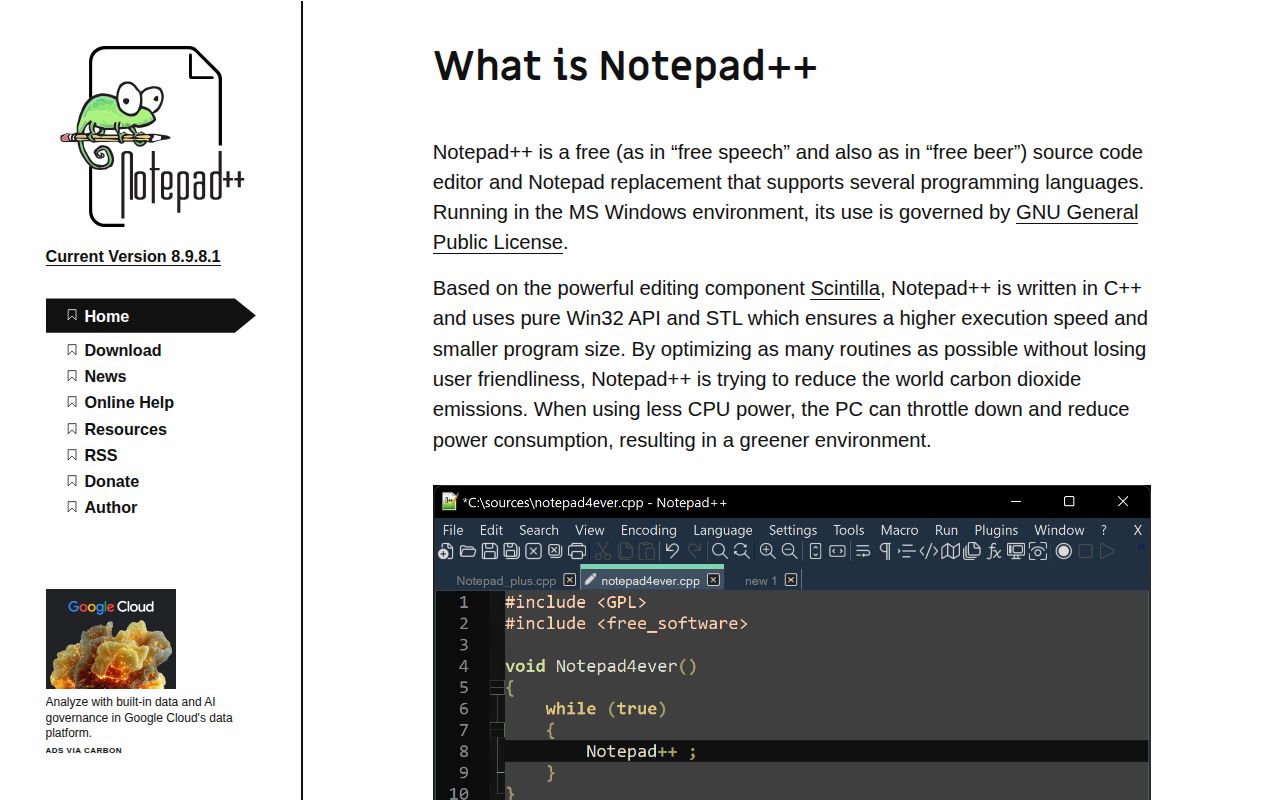Viewport: 1280px width, 800px height.
Task: Toggle the indent guide icon
Action: point(906,551)
